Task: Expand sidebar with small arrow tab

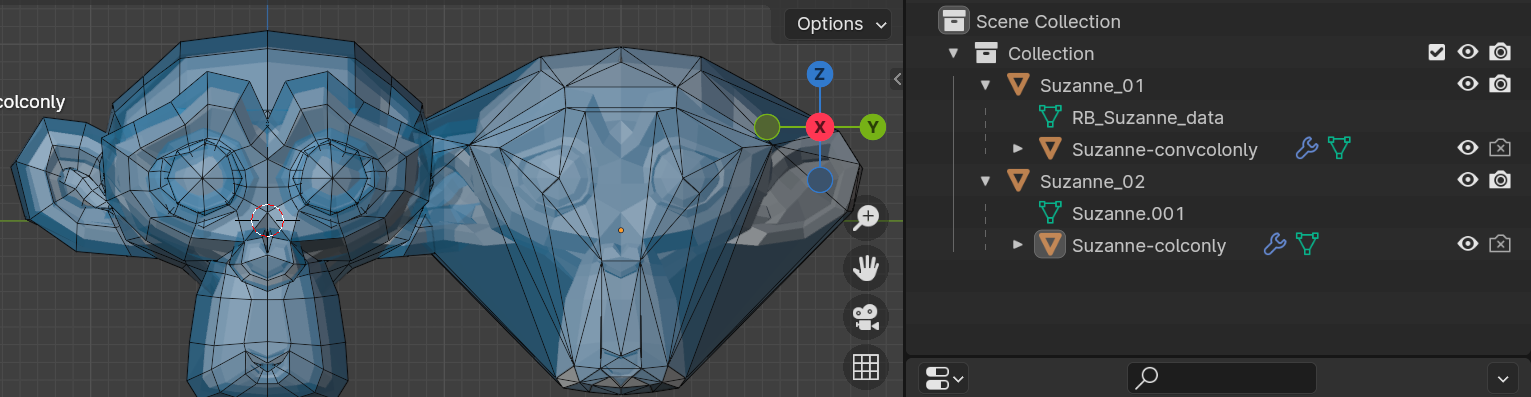Action: coord(897,78)
